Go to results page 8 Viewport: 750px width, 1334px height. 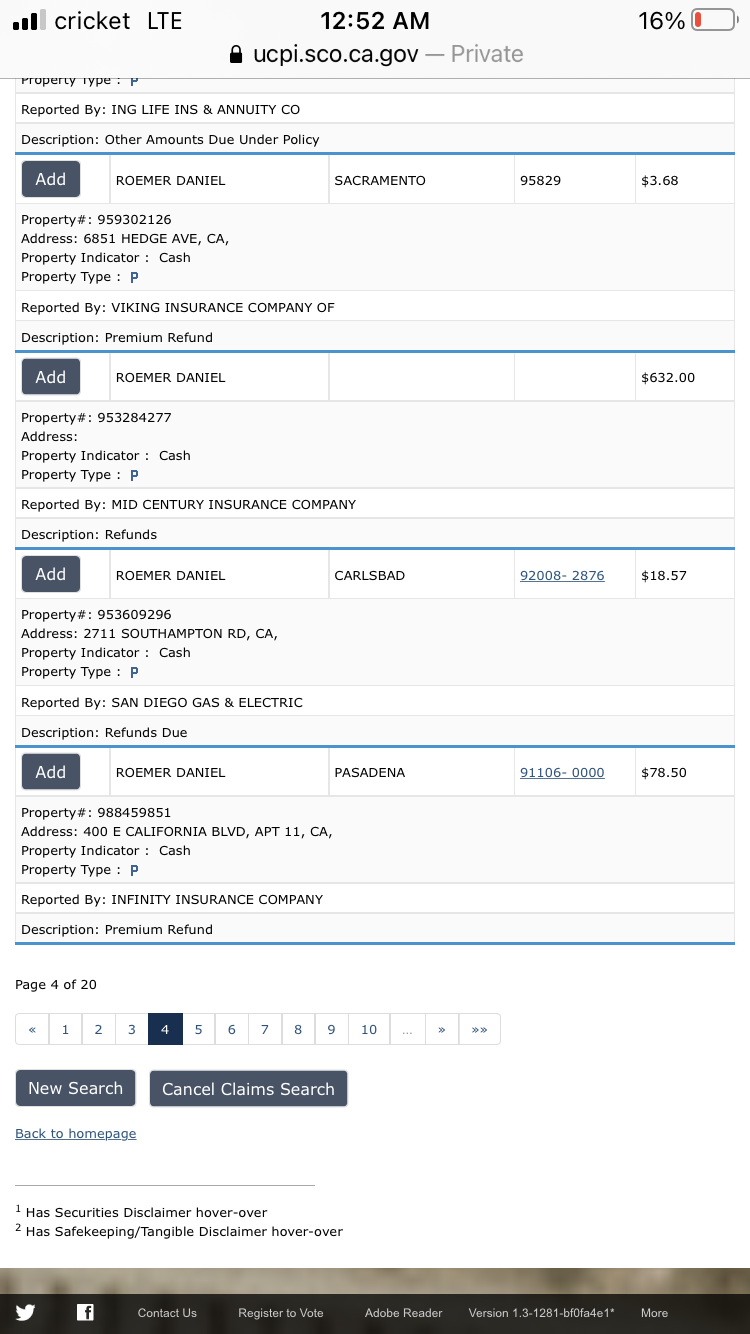click(298, 1029)
